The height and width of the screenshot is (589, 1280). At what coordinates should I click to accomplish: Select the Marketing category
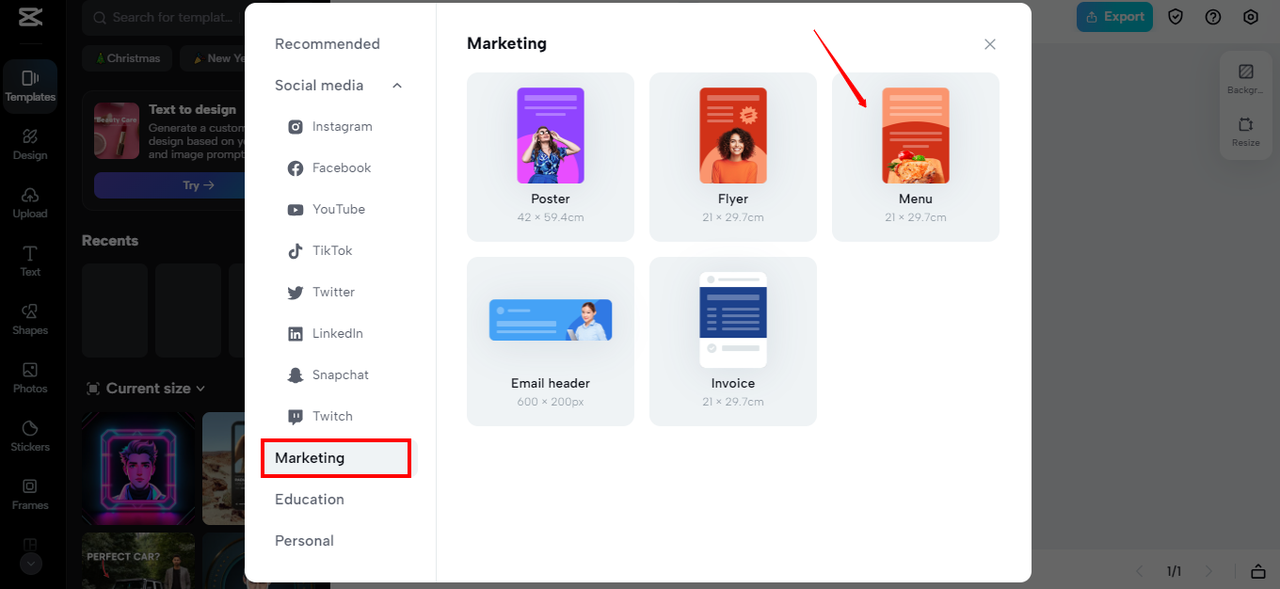point(336,458)
